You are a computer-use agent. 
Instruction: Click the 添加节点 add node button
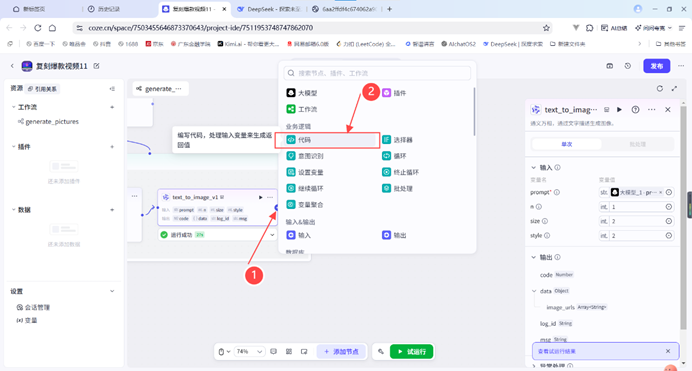(341, 352)
